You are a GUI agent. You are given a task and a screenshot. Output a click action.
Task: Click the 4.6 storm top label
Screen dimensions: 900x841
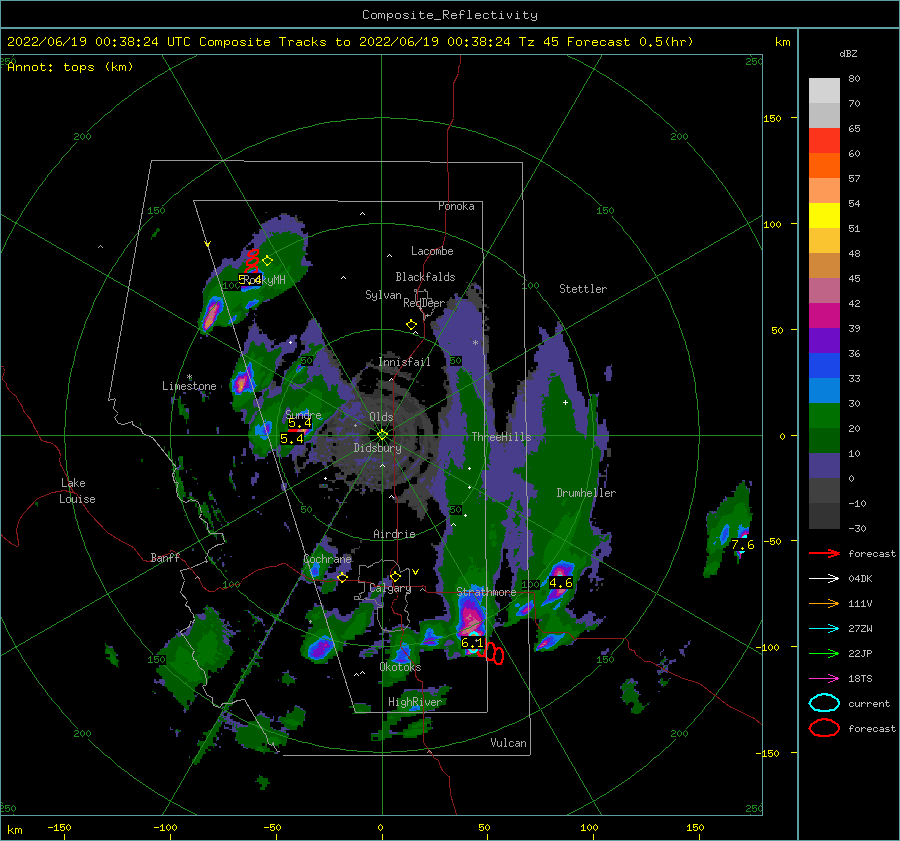coord(561,583)
